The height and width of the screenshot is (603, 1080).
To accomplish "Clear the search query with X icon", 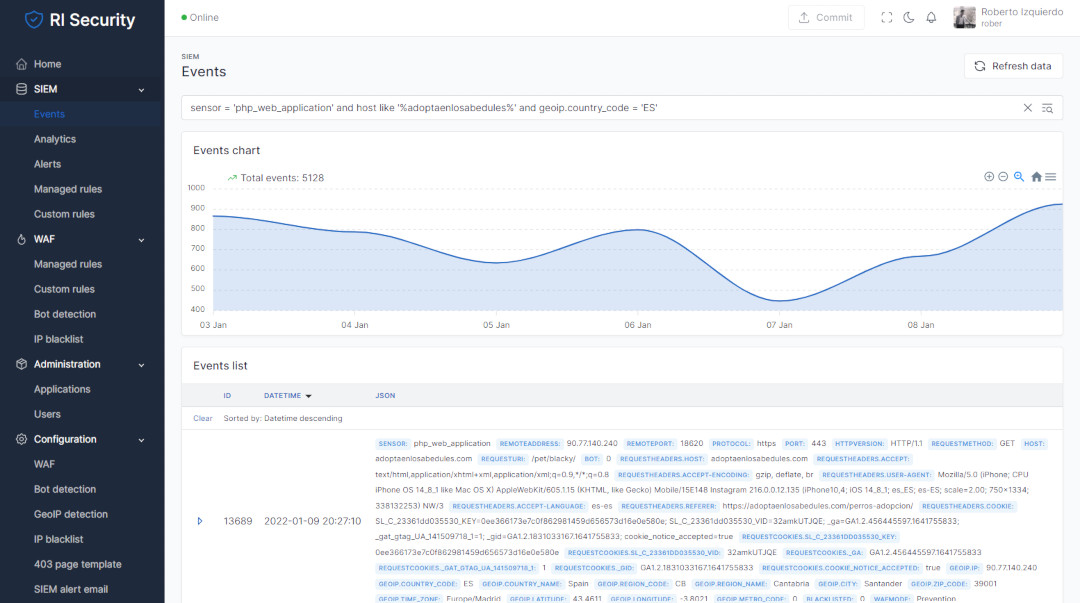I will [x=1028, y=108].
